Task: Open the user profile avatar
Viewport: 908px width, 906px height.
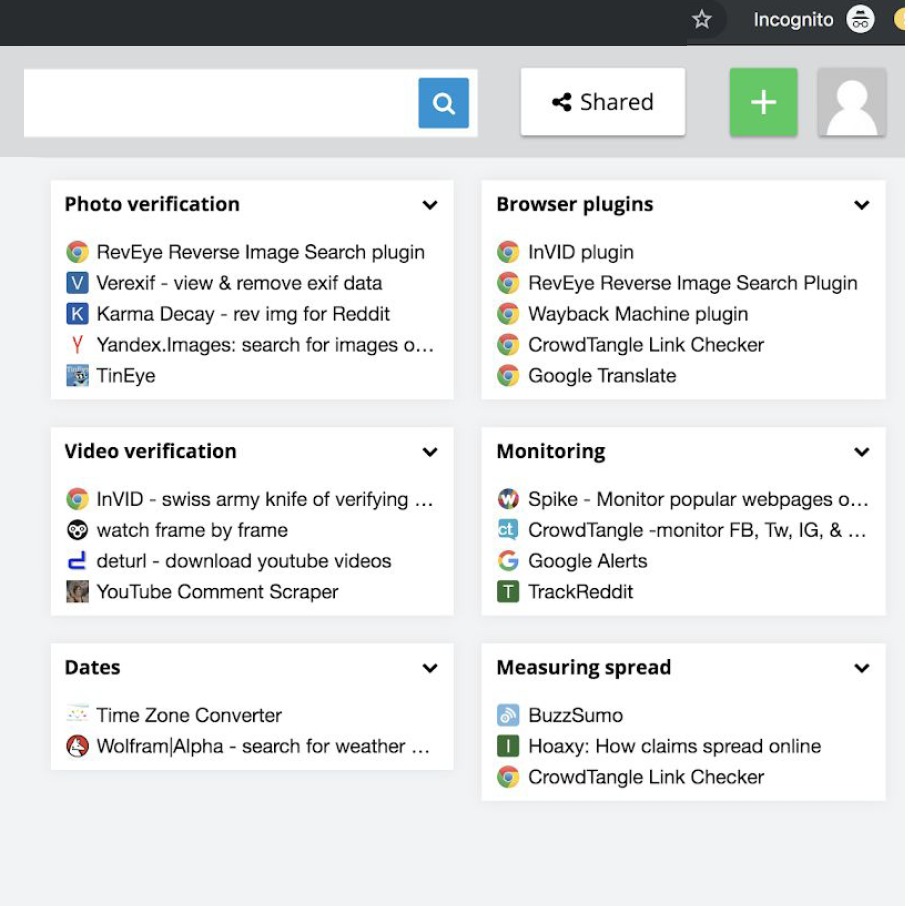Action: tap(852, 102)
